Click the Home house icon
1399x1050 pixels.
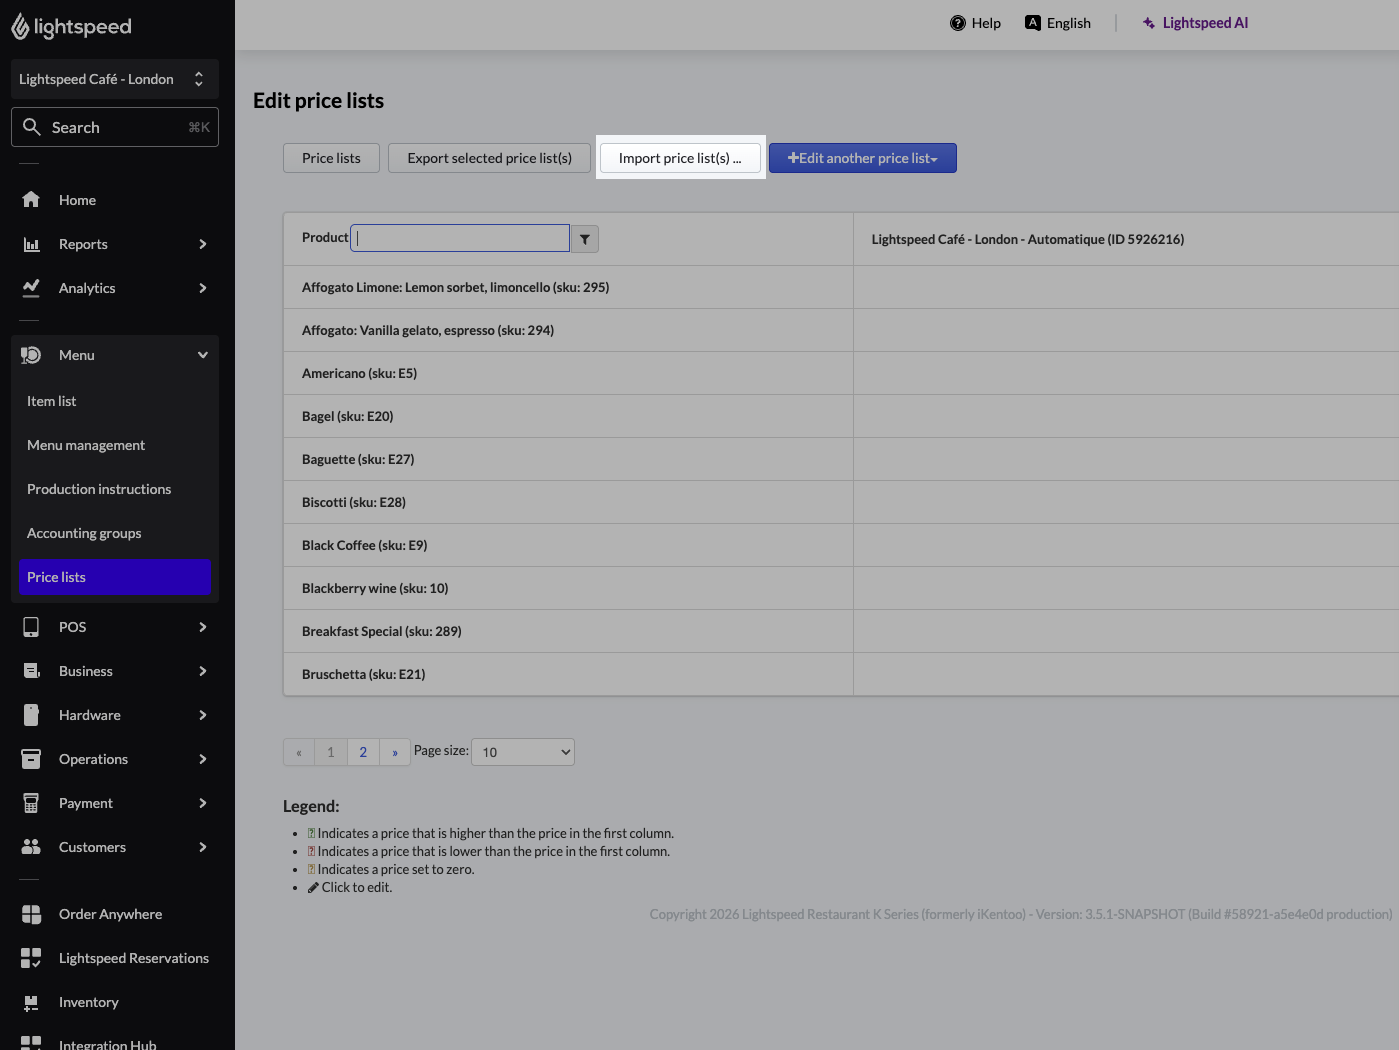pyautogui.click(x=31, y=200)
